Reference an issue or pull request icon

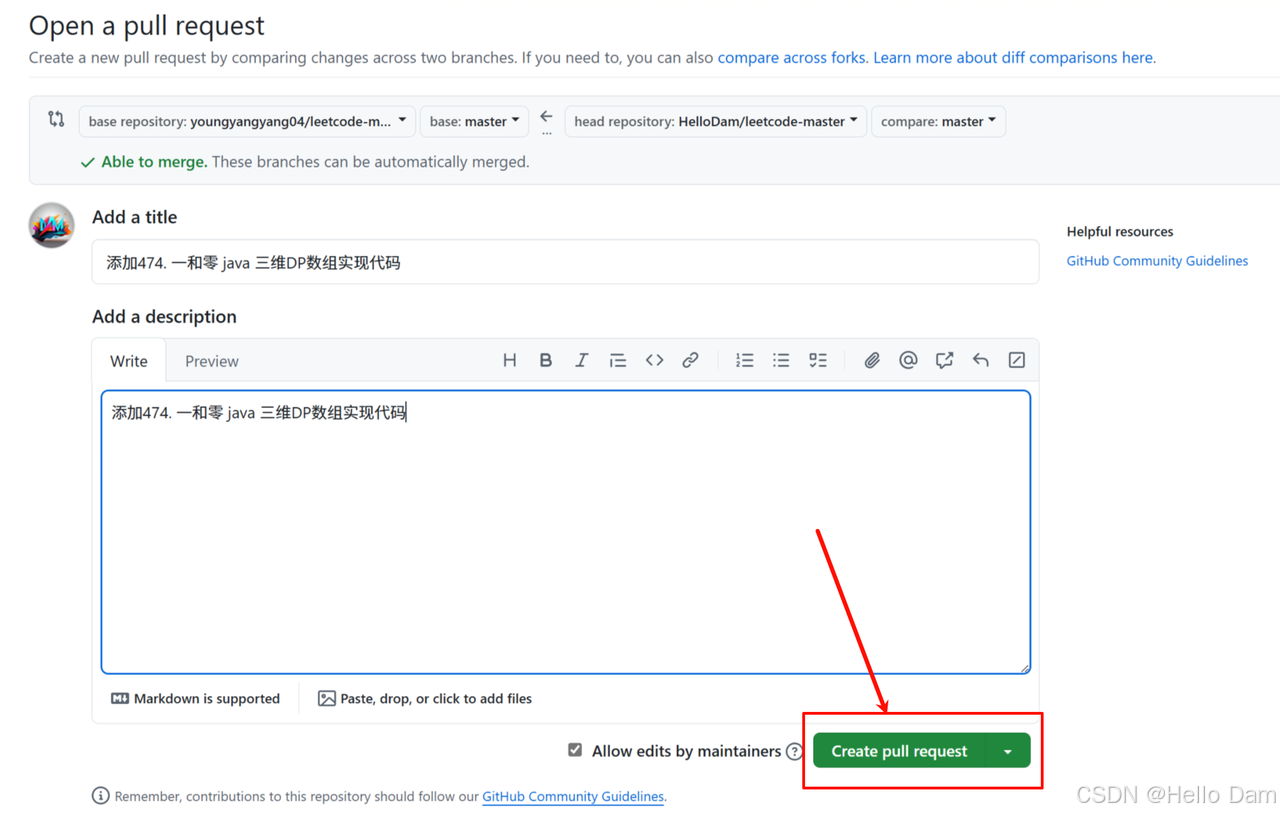pos(944,360)
